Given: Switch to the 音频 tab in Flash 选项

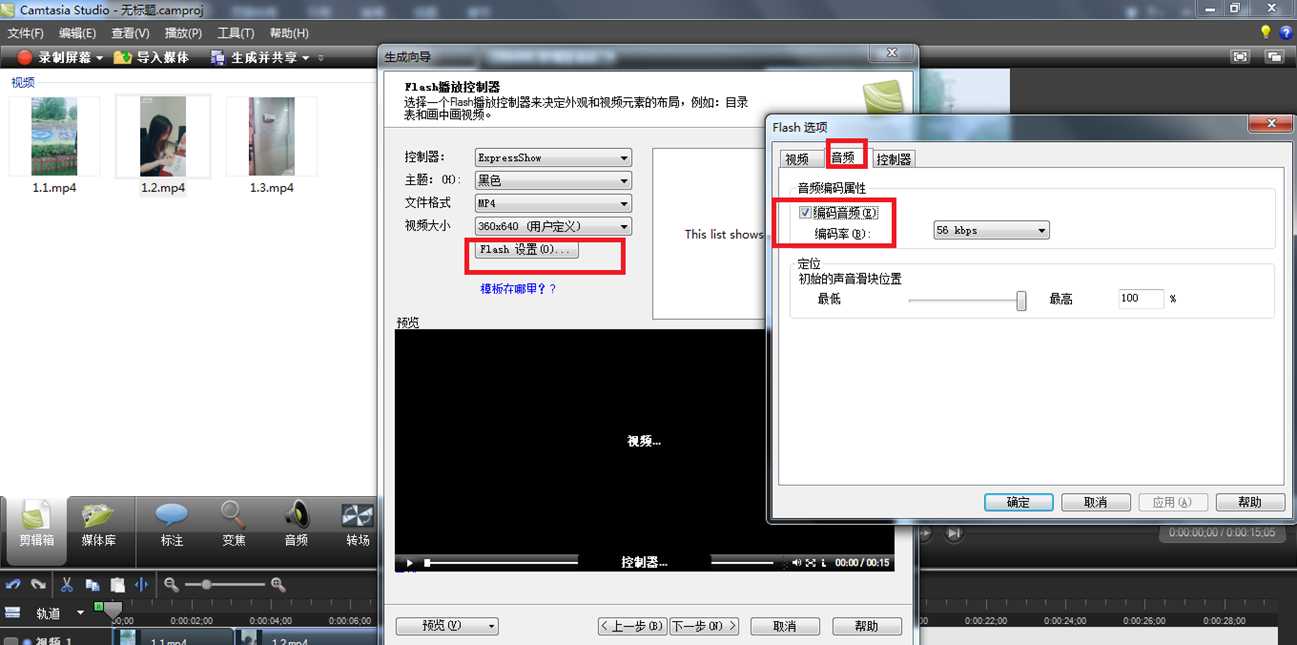Looking at the screenshot, I should point(843,156).
